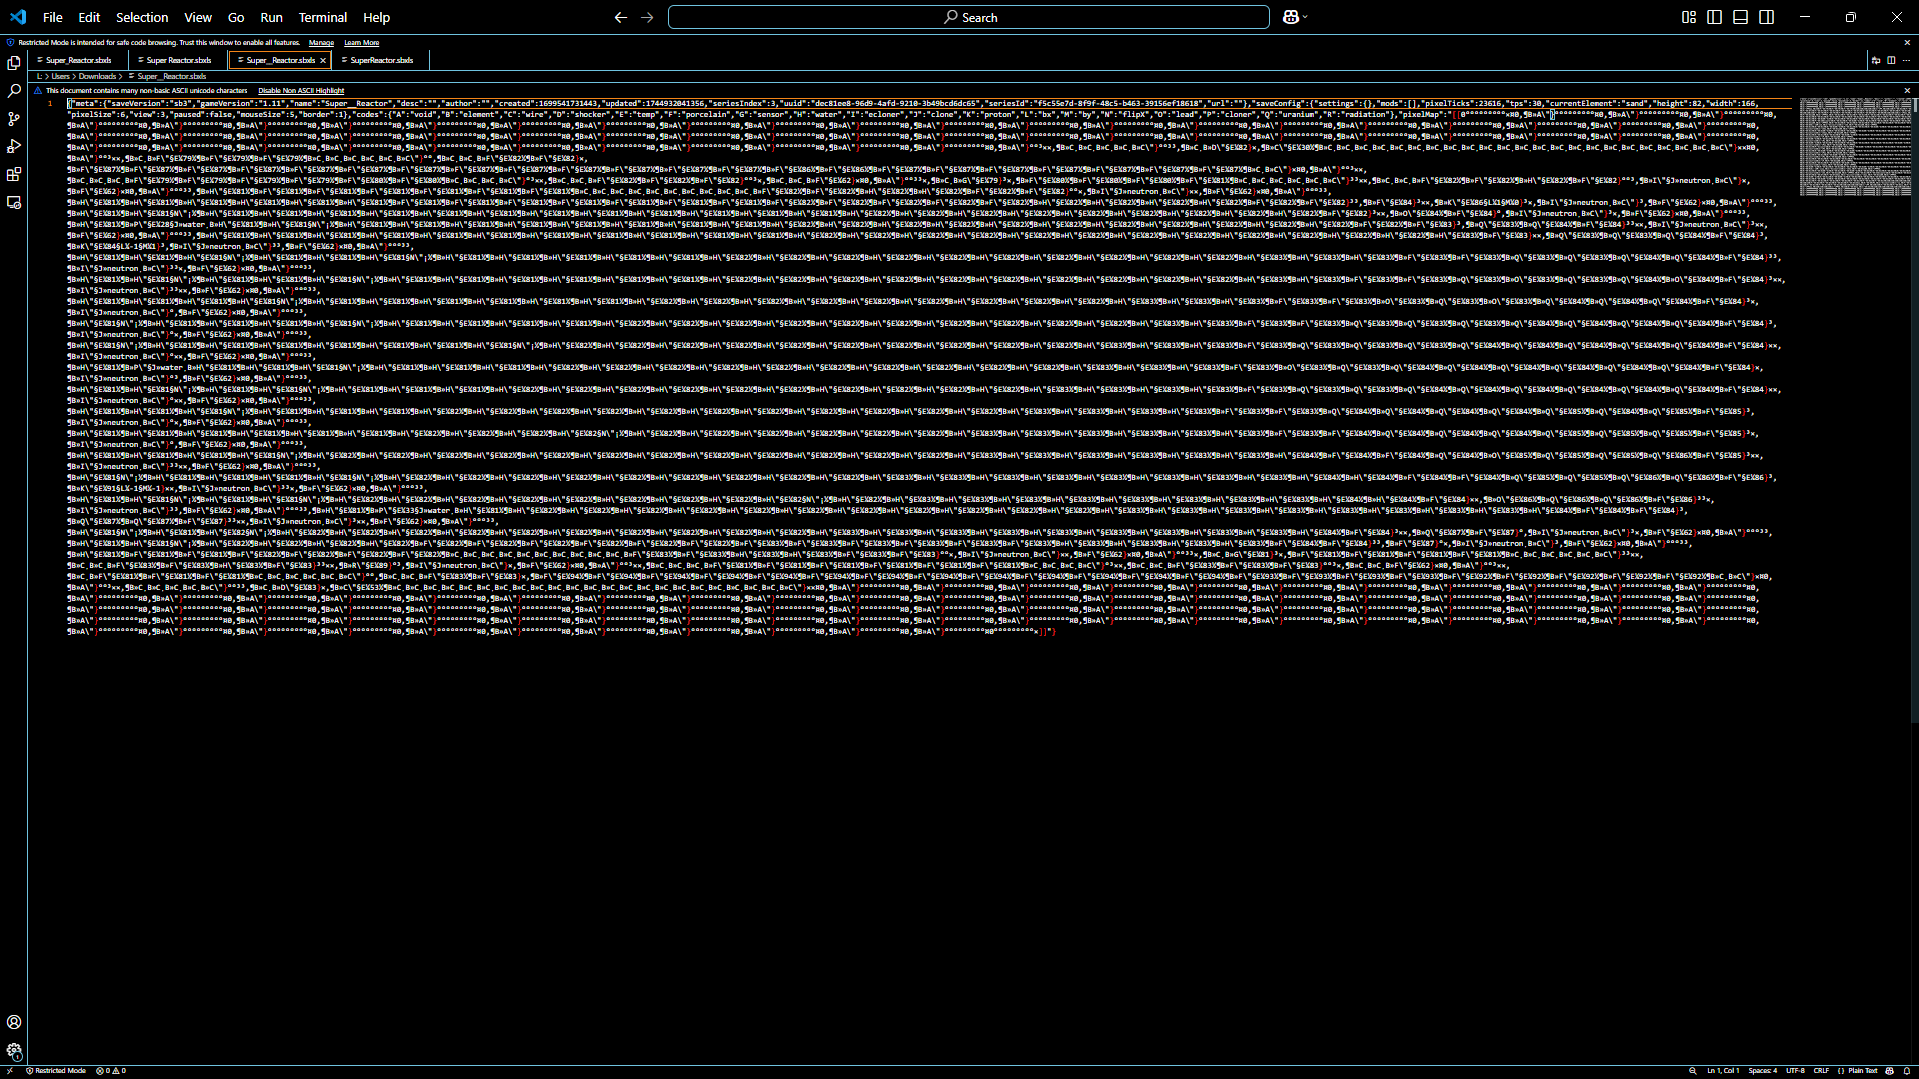This screenshot has width=1919, height=1079.
Task: Close the active Super__Reactor.sbxls tab
Action: (x=323, y=60)
